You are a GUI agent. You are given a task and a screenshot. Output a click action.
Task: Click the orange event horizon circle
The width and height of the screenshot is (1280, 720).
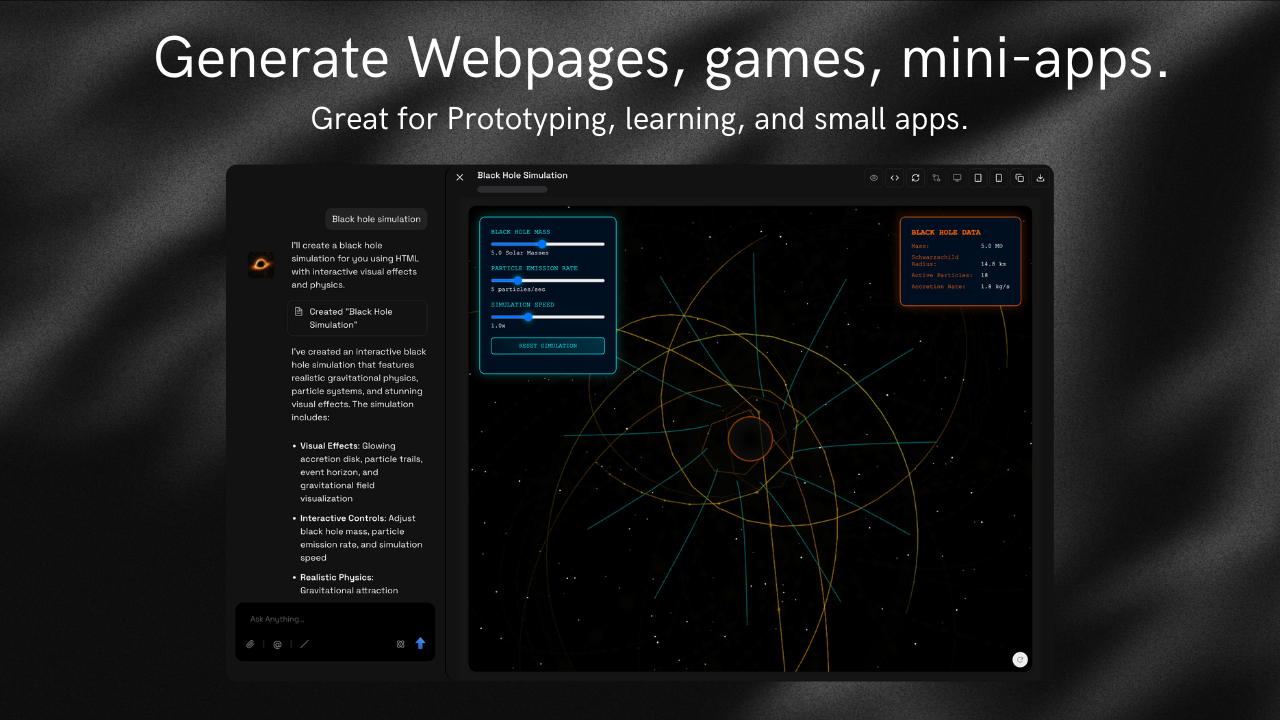(750, 439)
